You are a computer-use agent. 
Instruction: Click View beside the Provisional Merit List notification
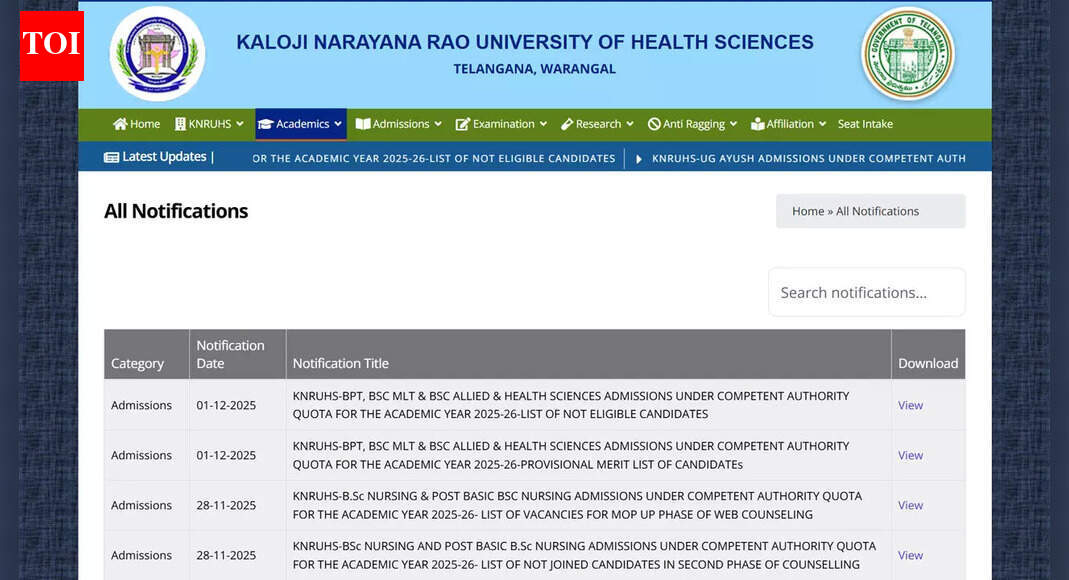(x=910, y=455)
